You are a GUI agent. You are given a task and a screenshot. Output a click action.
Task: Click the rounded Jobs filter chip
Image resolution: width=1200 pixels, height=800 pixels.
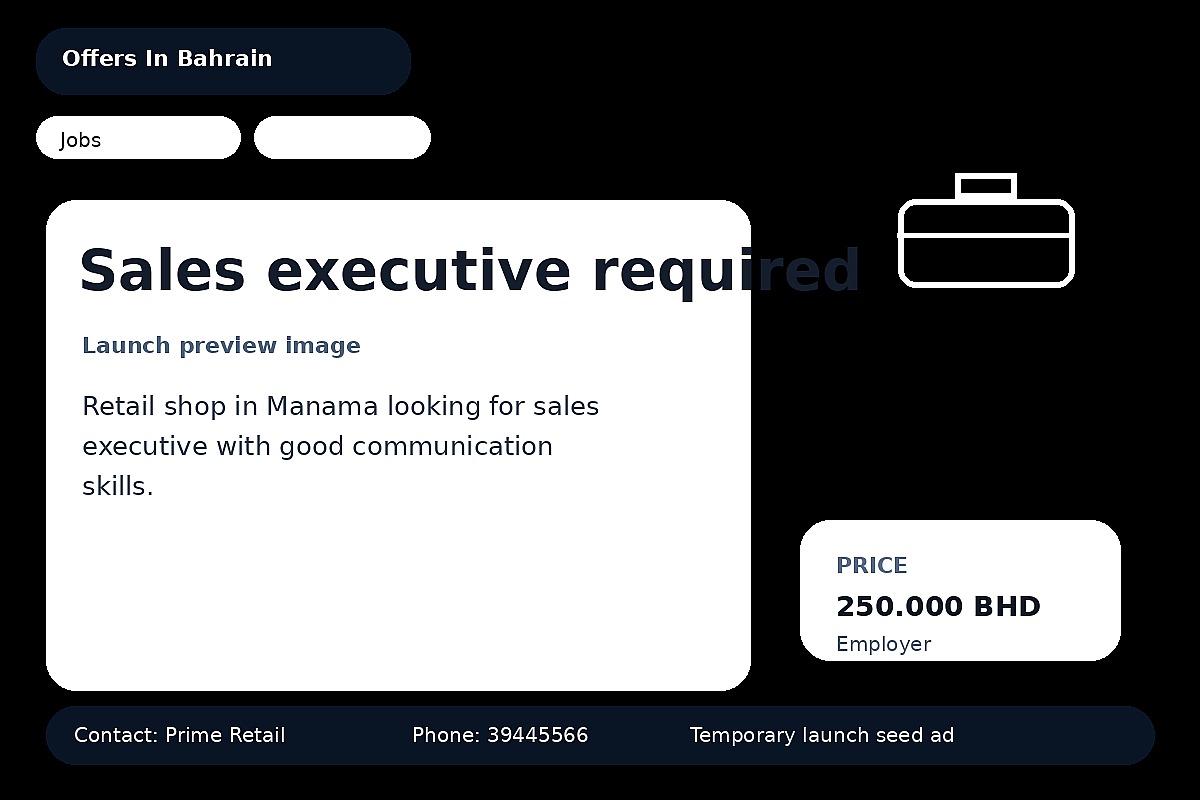(x=138, y=138)
